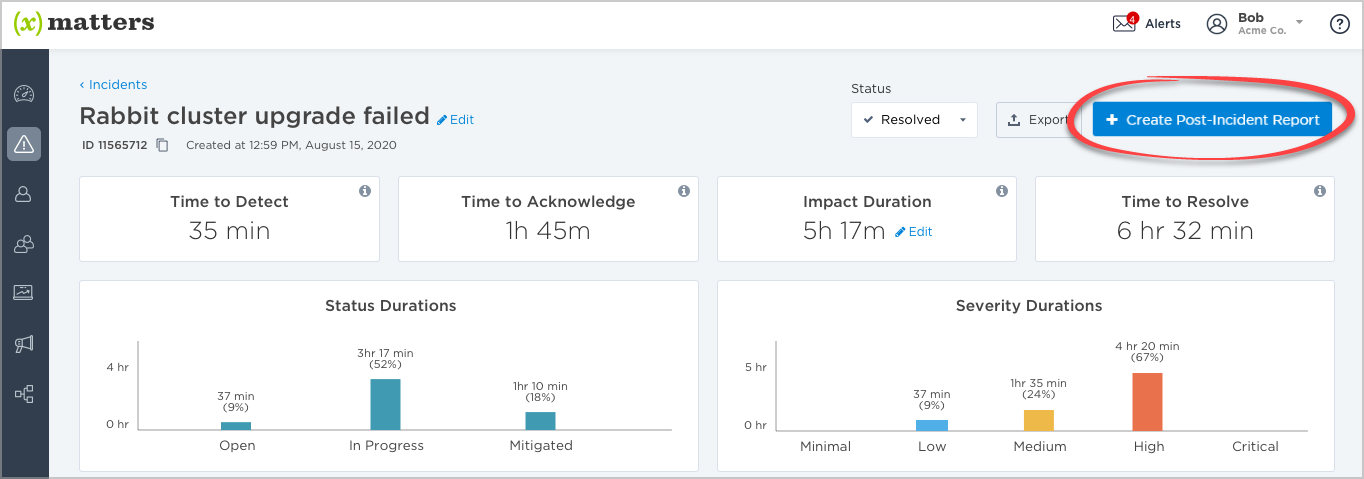Click the Export button

pos(1038,120)
